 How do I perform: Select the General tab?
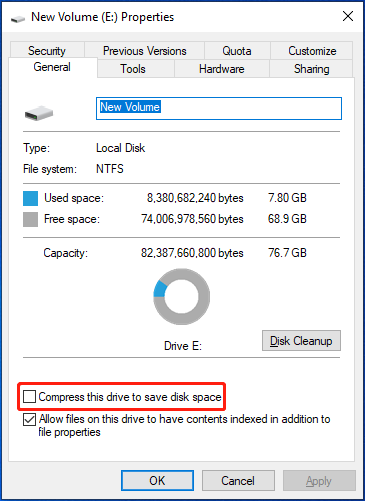[53, 67]
